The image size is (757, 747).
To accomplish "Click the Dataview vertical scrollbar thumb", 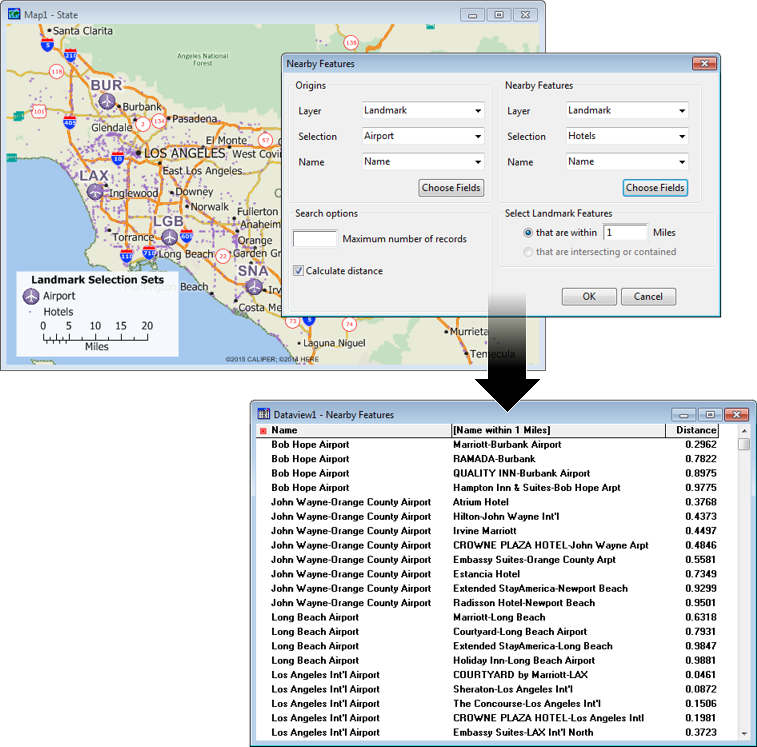I will tap(743, 444).
